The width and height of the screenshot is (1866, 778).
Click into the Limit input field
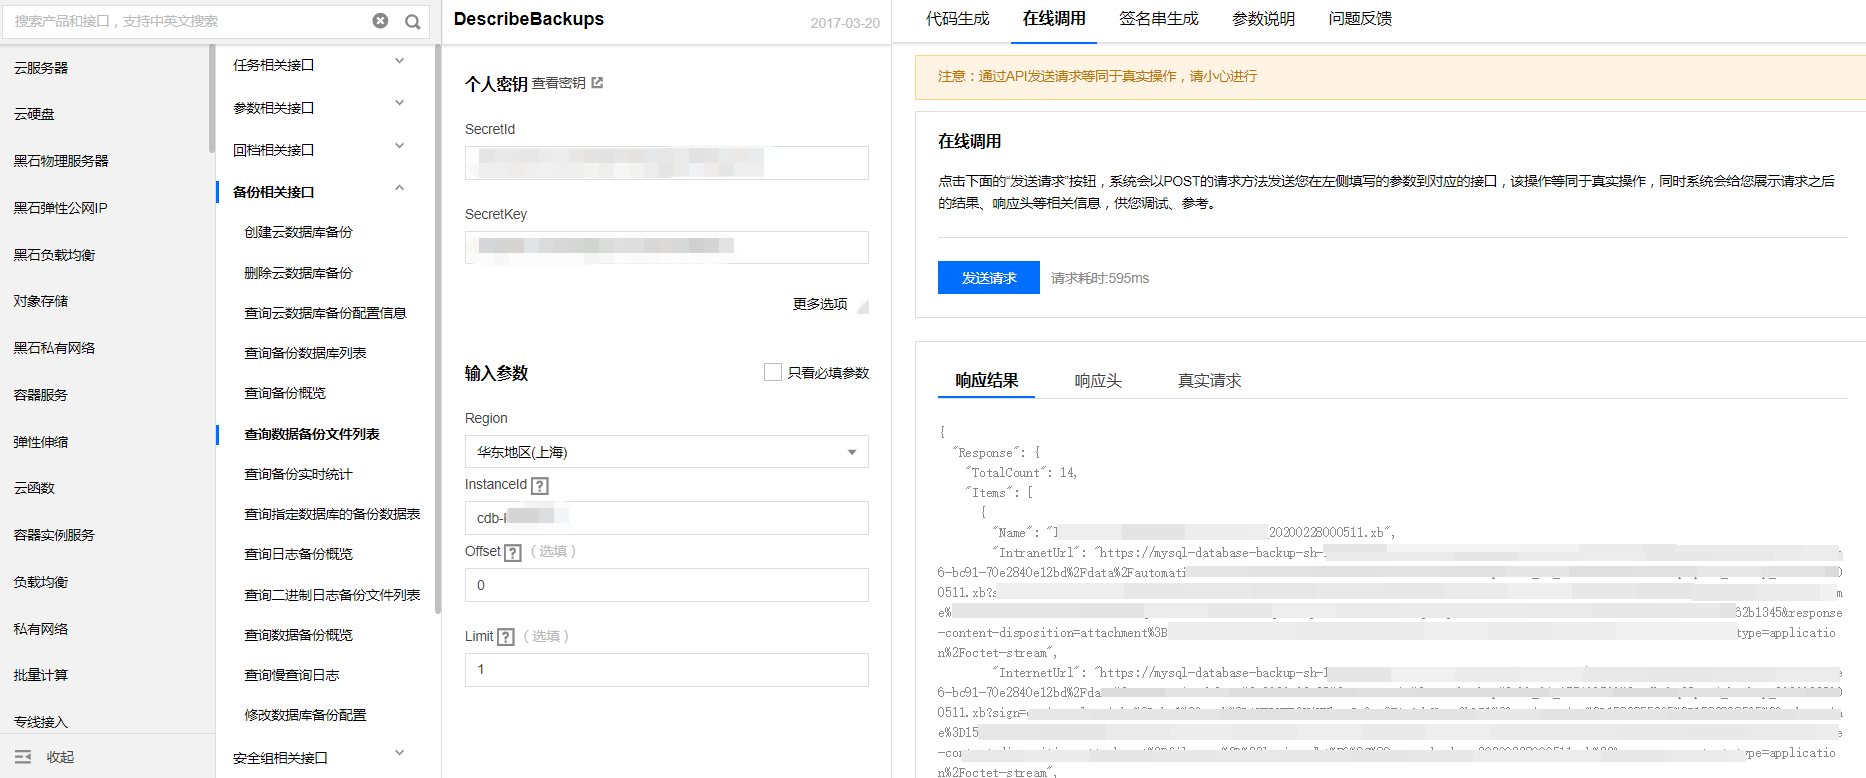pyautogui.click(x=666, y=670)
